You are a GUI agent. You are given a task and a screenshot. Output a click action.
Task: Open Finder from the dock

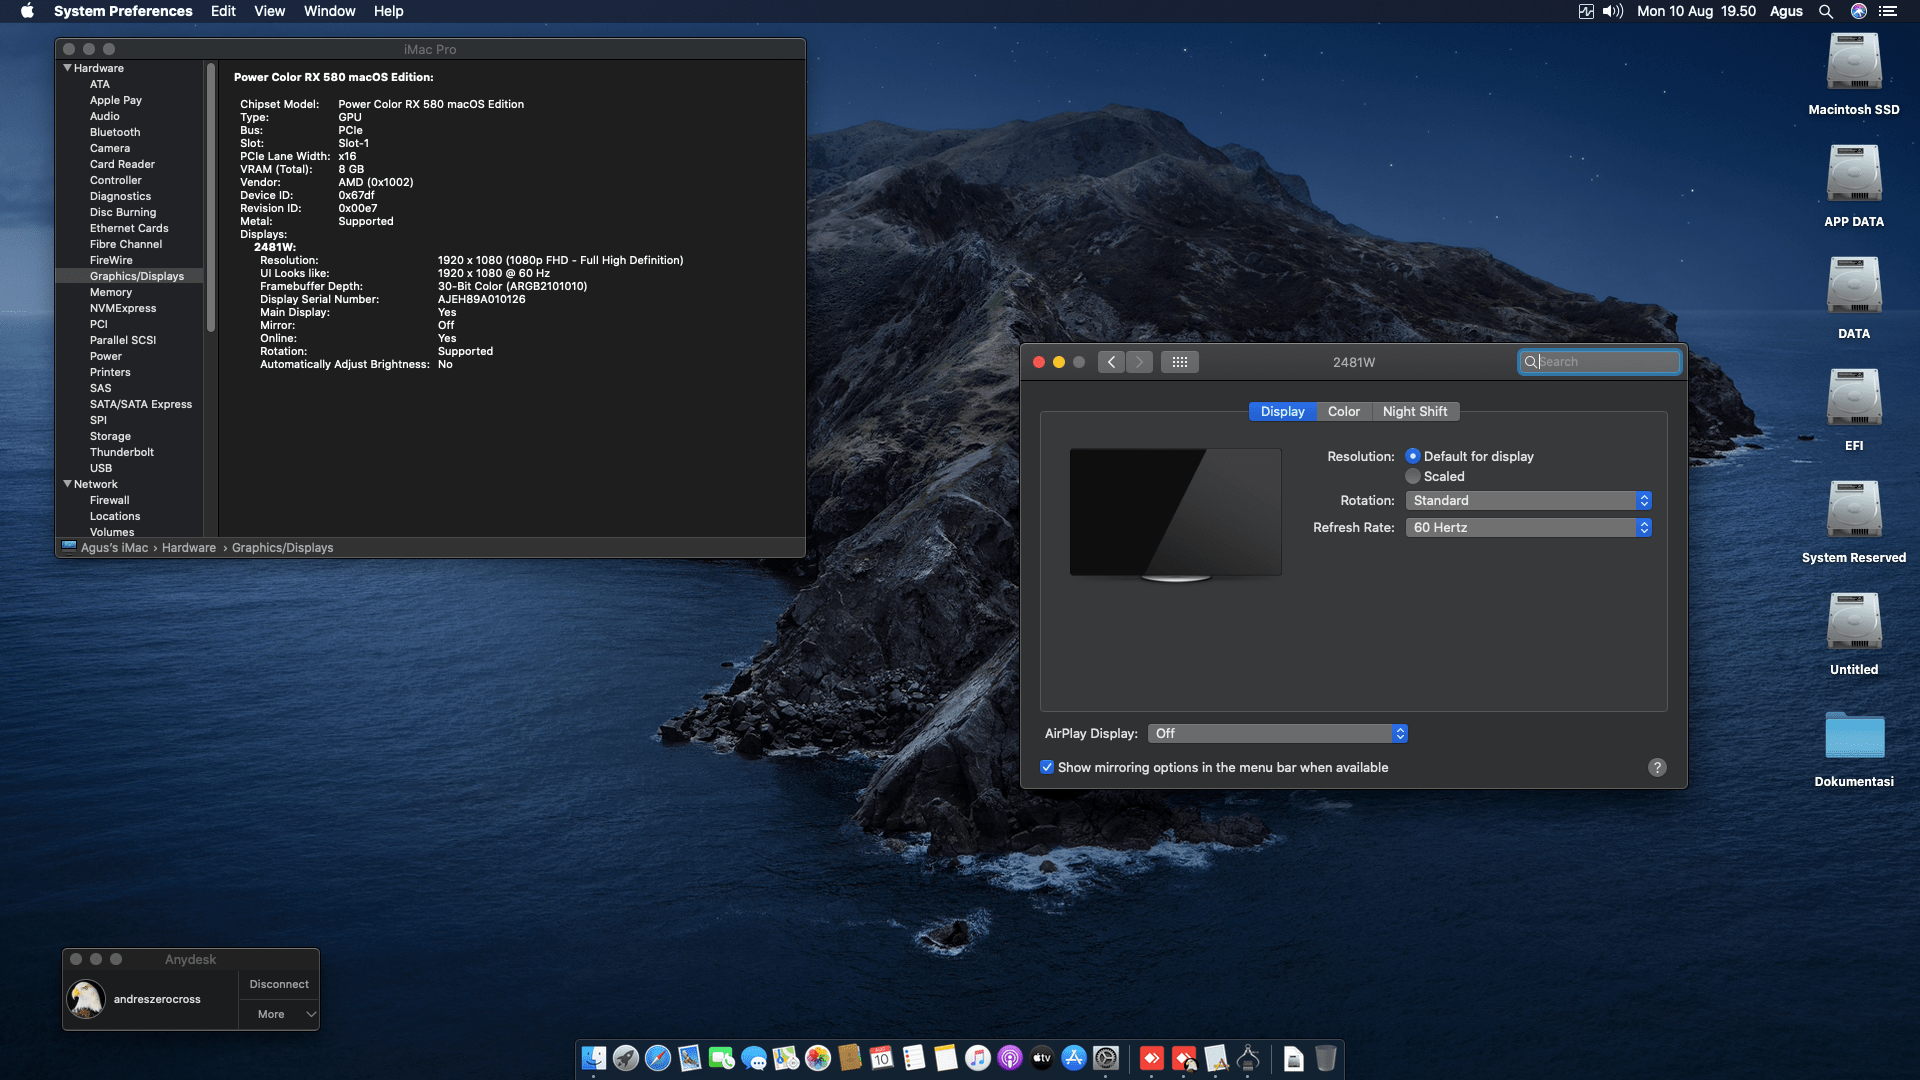(x=594, y=1058)
